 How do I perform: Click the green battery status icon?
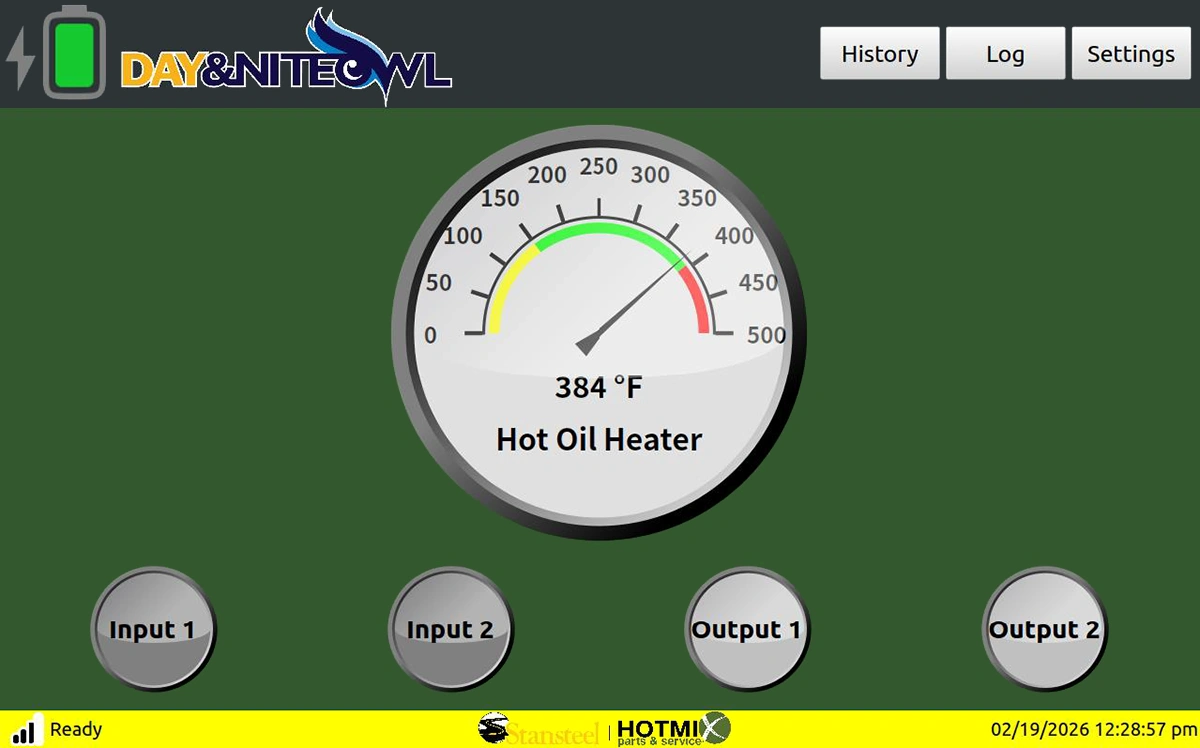coord(74,52)
